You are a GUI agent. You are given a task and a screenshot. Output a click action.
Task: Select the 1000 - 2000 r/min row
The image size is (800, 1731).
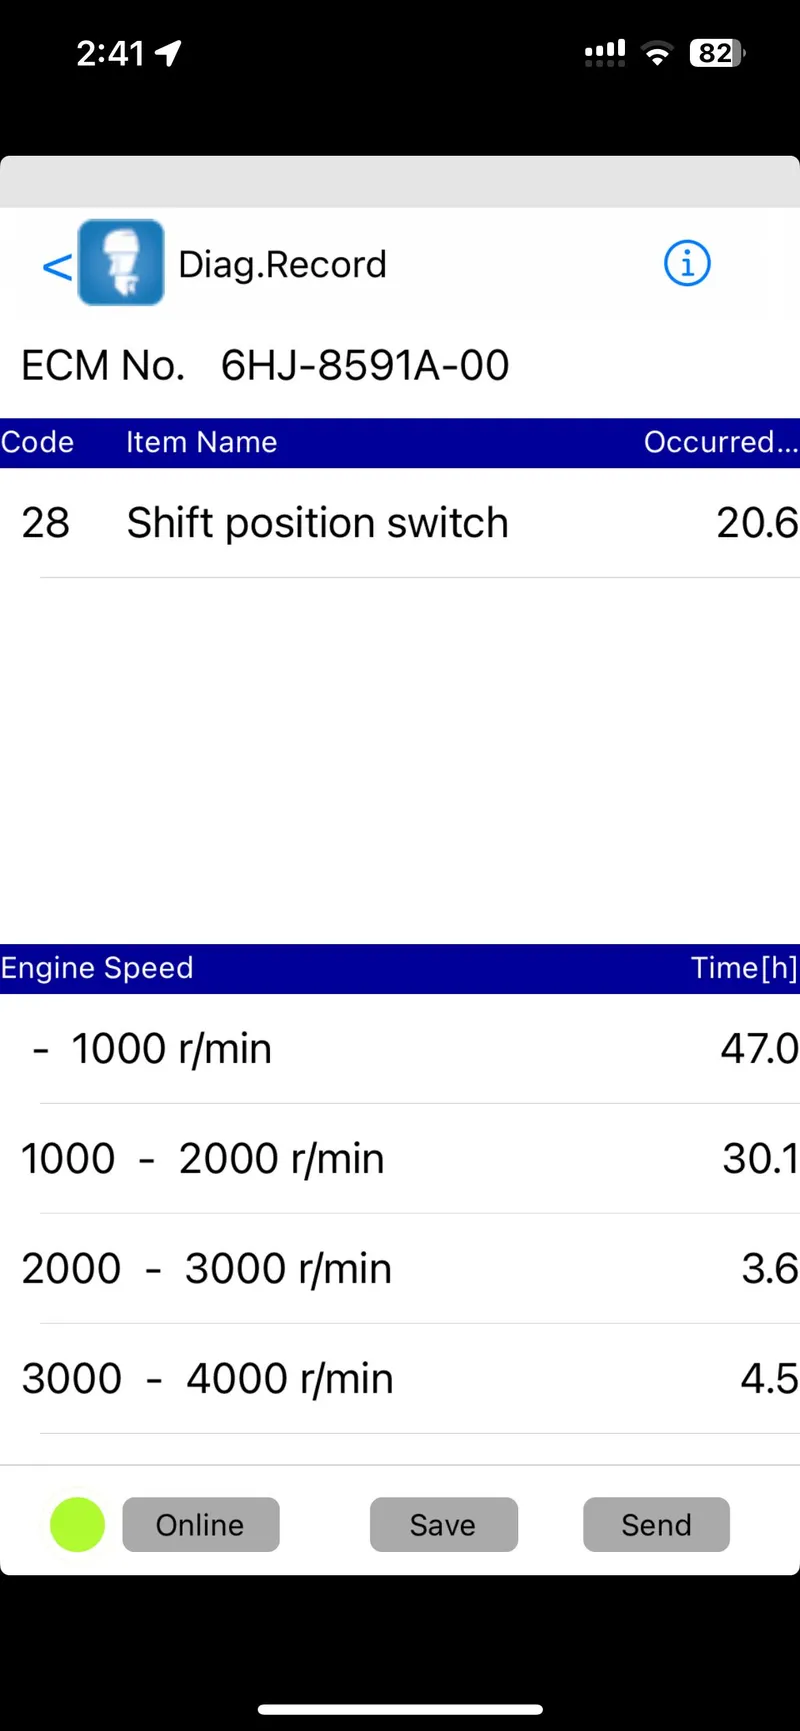tap(400, 1159)
